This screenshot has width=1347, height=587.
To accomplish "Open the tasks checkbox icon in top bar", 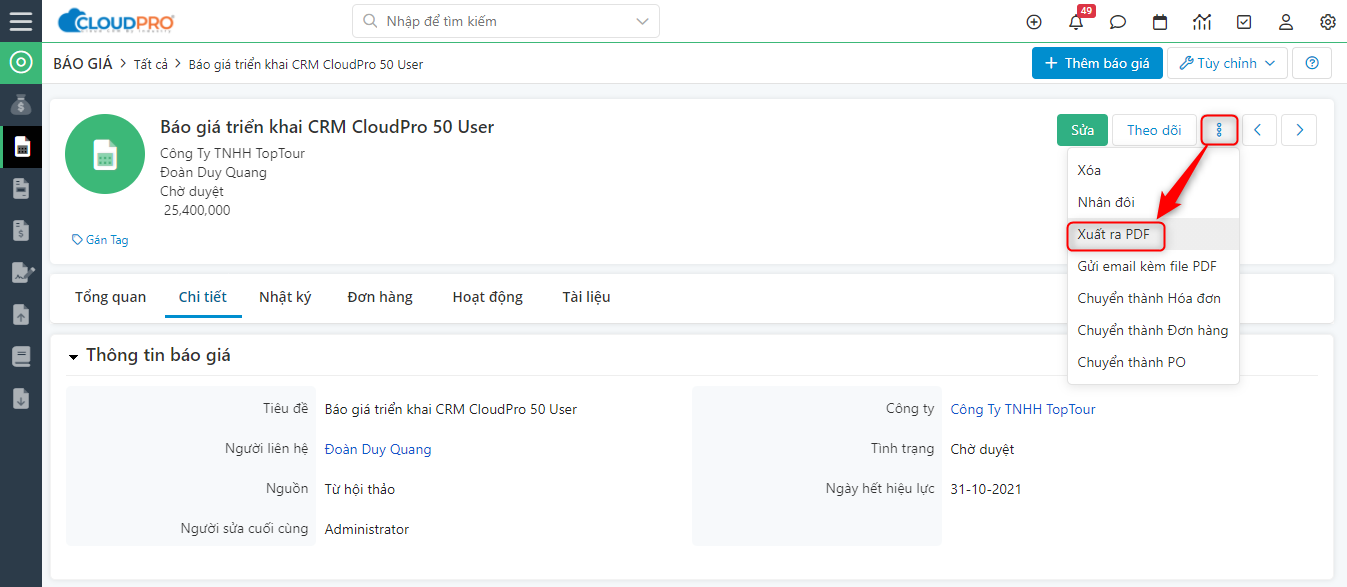I will 1244,22.
